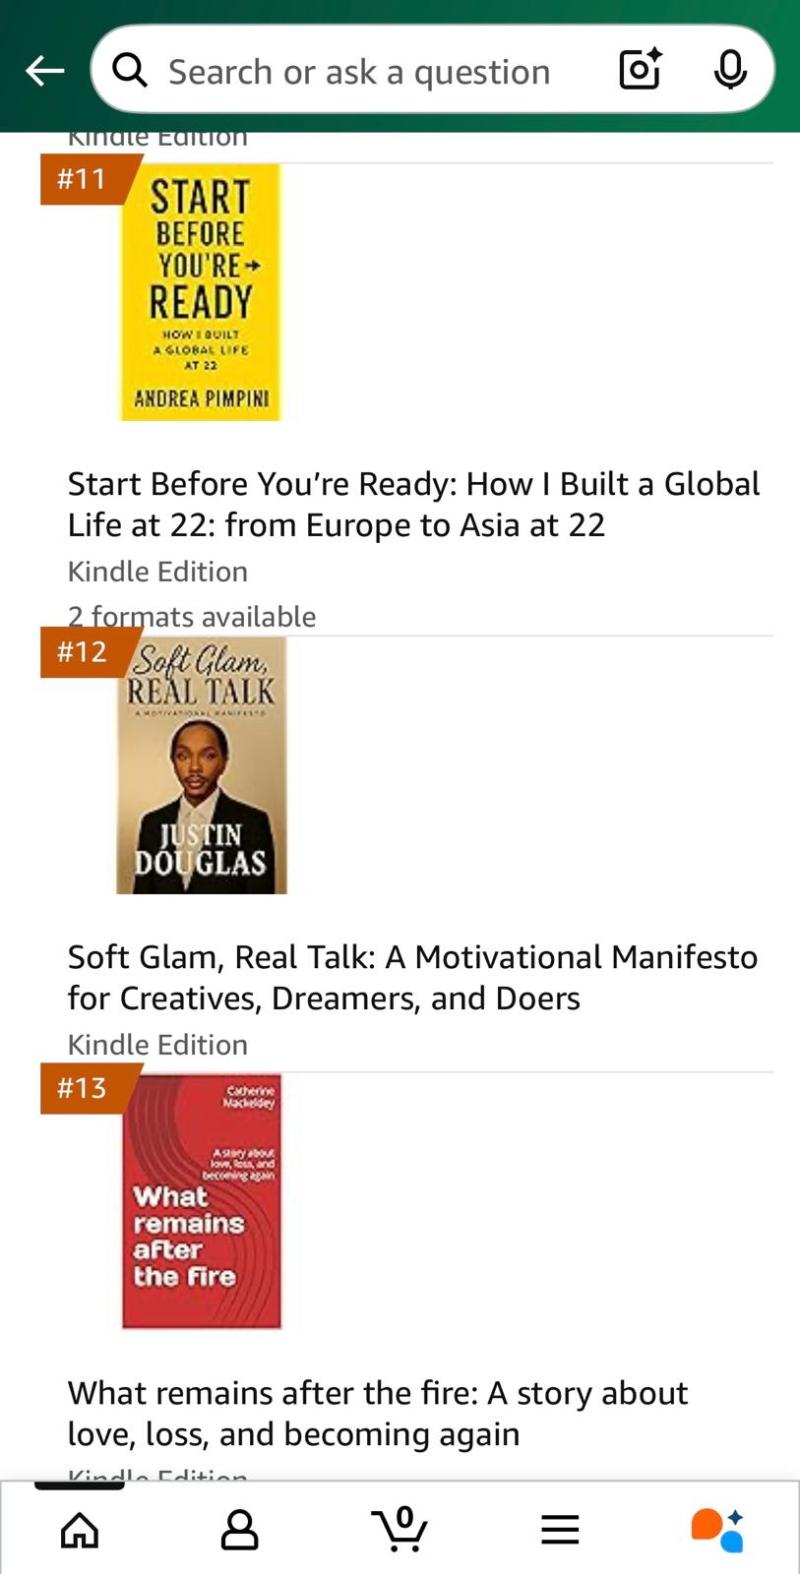Tap the back arrow icon
800x1574 pixels.
pos(45,71)
